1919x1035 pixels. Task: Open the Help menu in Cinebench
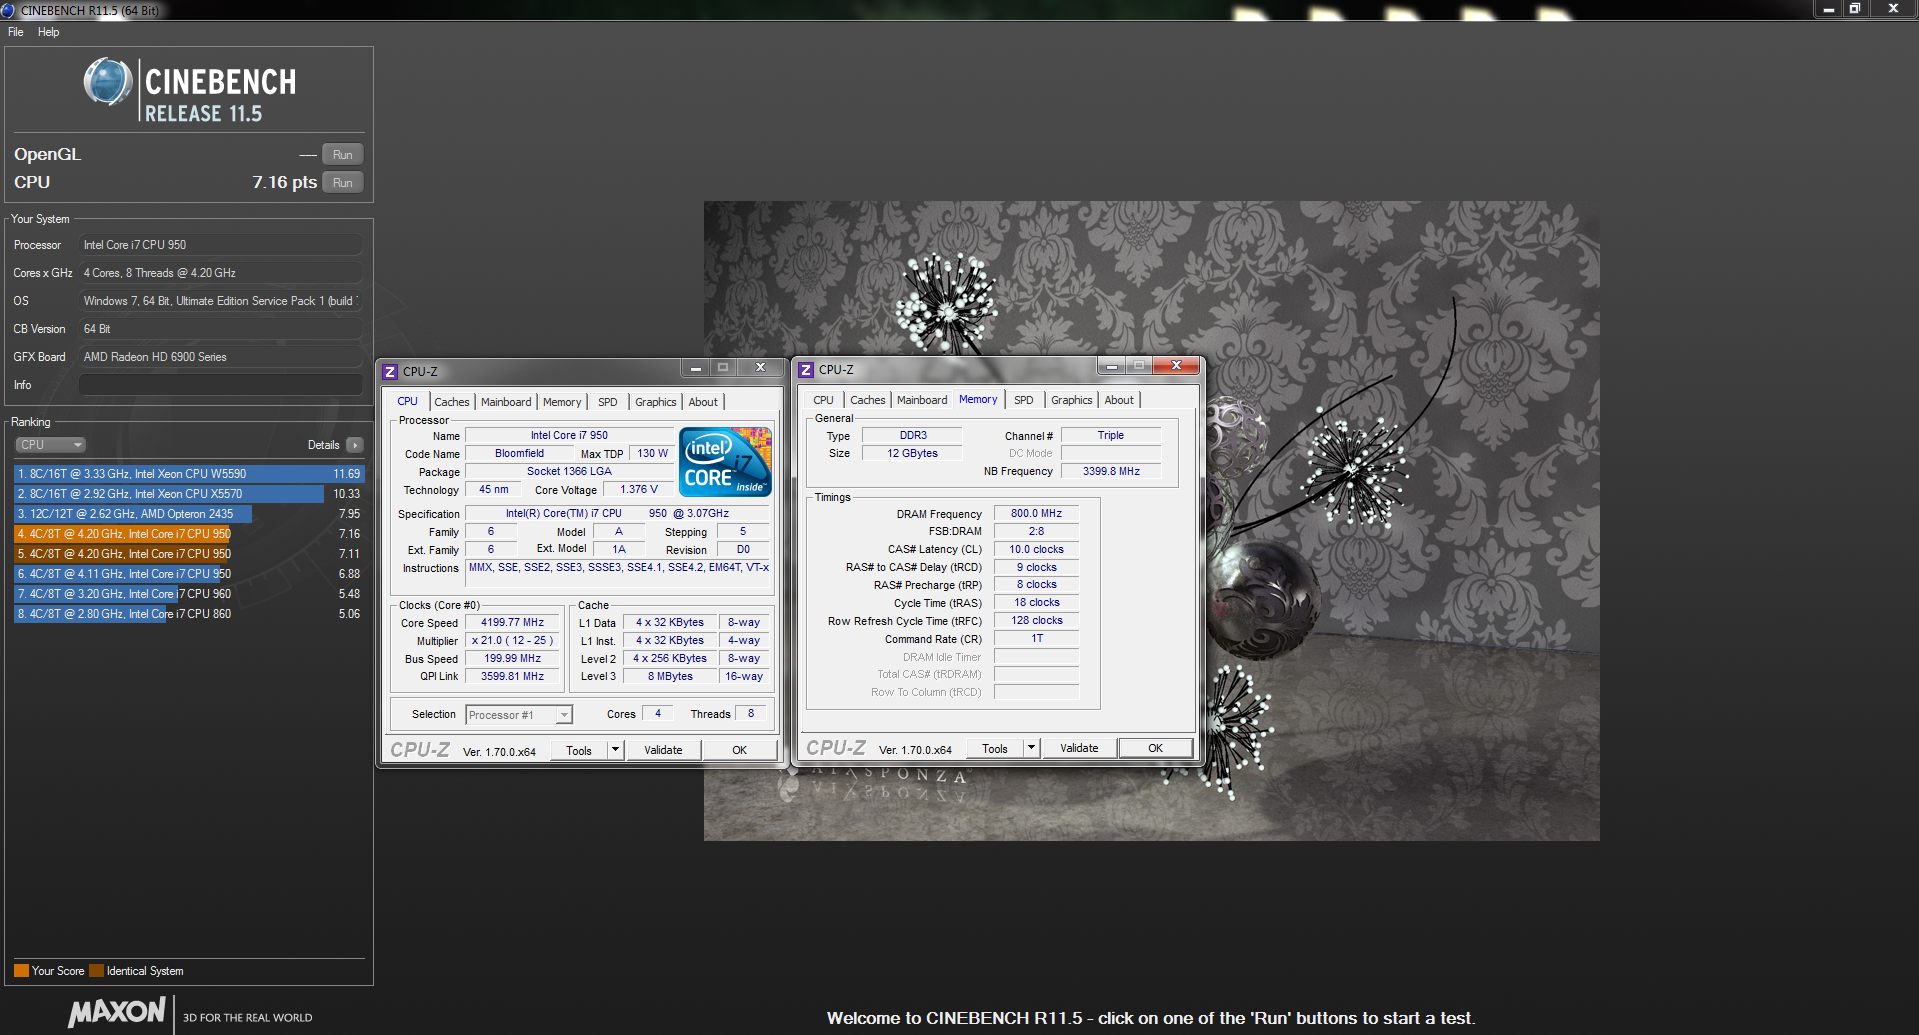[48, 32]
